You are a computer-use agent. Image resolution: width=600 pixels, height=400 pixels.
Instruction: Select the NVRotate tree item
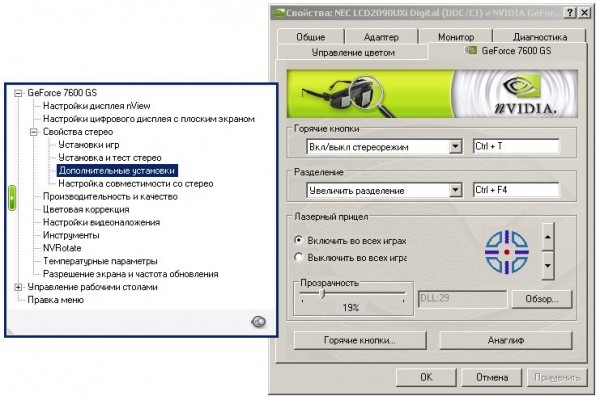(x=62, y=248)
